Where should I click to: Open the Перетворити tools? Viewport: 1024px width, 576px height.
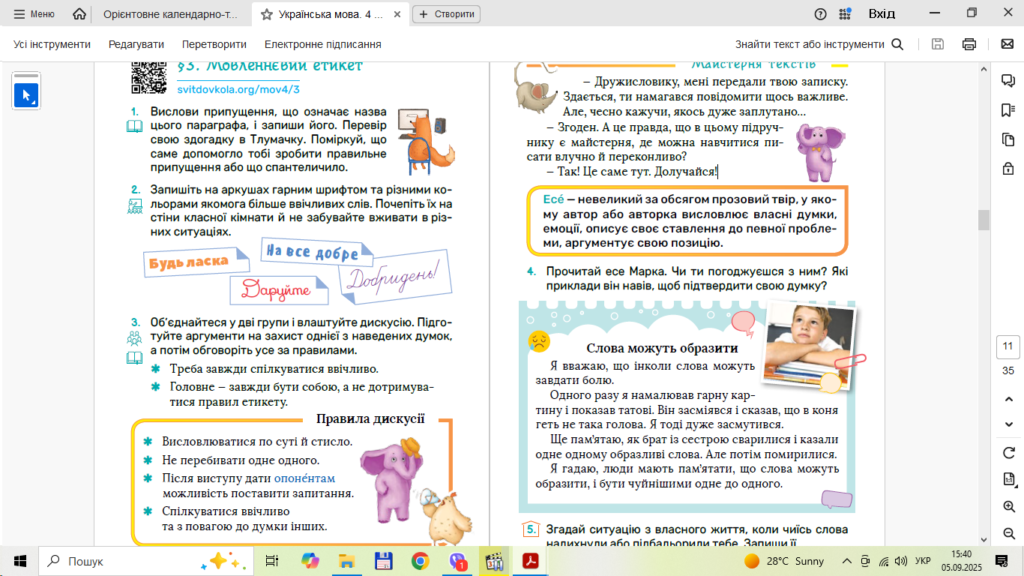[214, 44]
